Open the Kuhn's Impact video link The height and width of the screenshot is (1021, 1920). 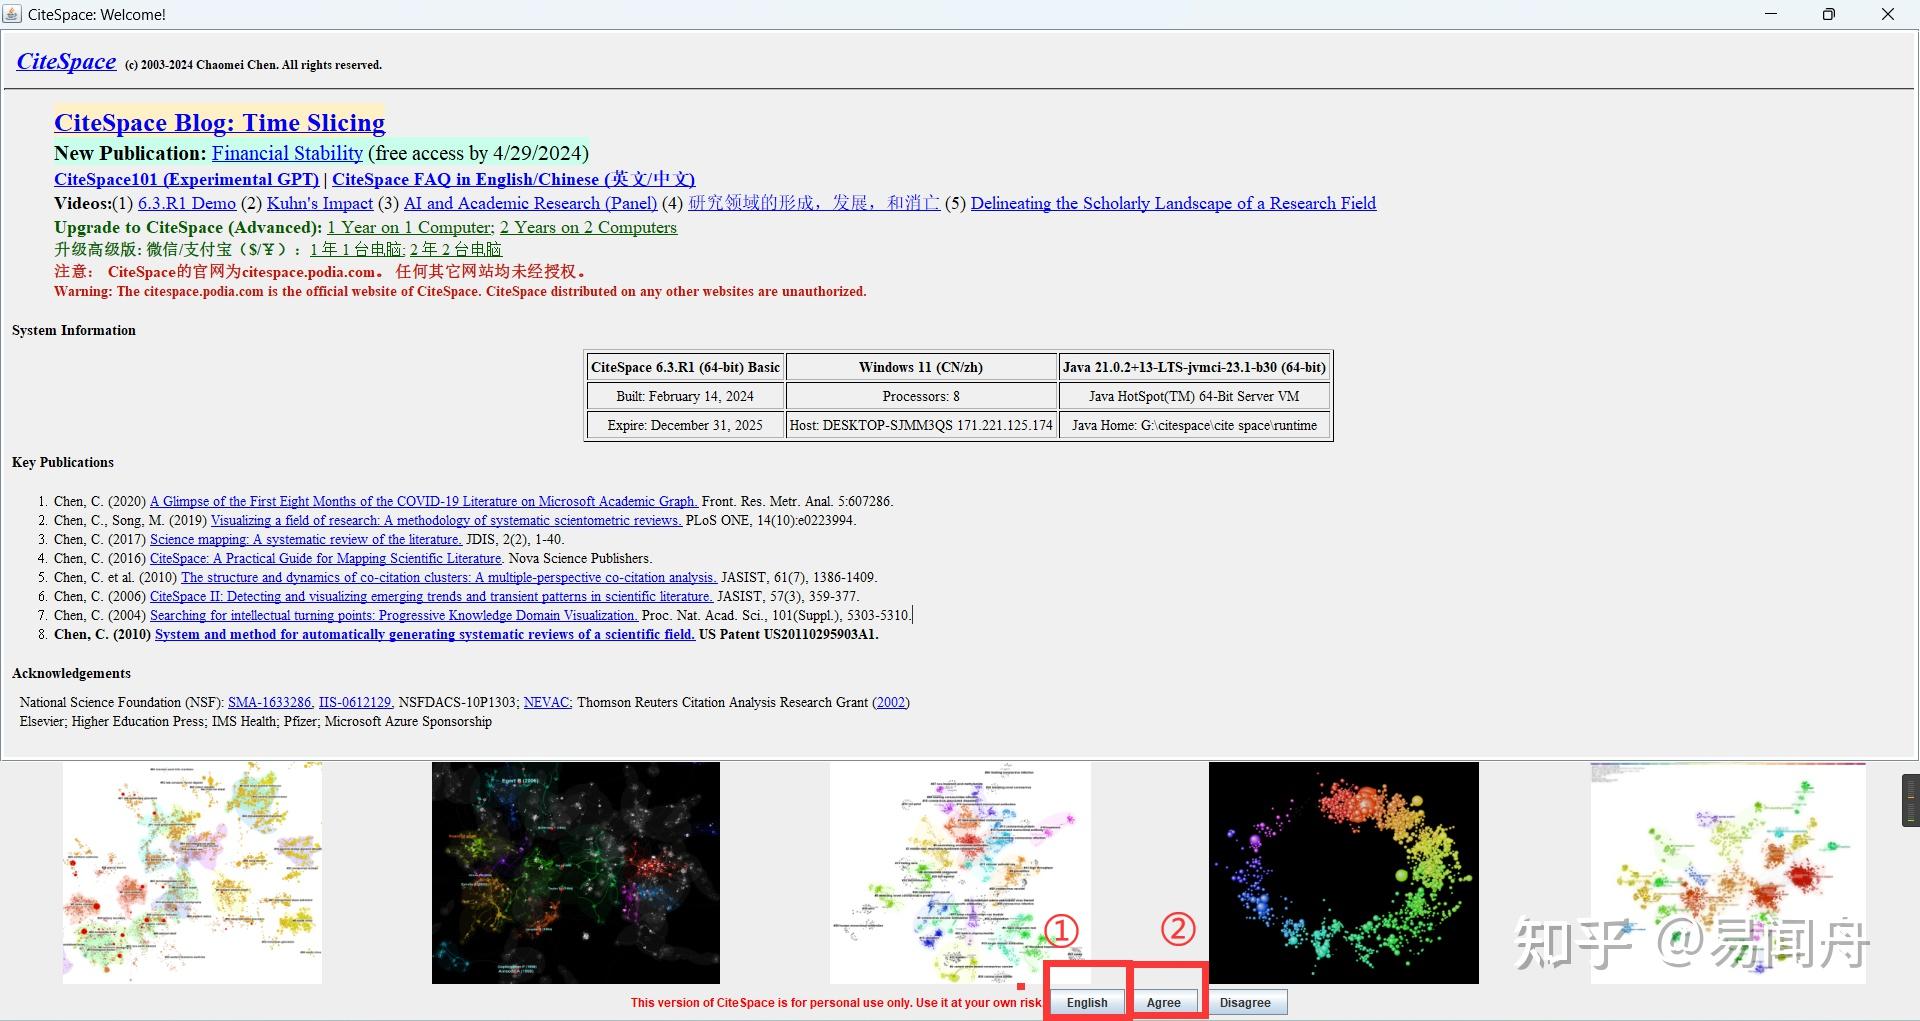click(320, 203)
